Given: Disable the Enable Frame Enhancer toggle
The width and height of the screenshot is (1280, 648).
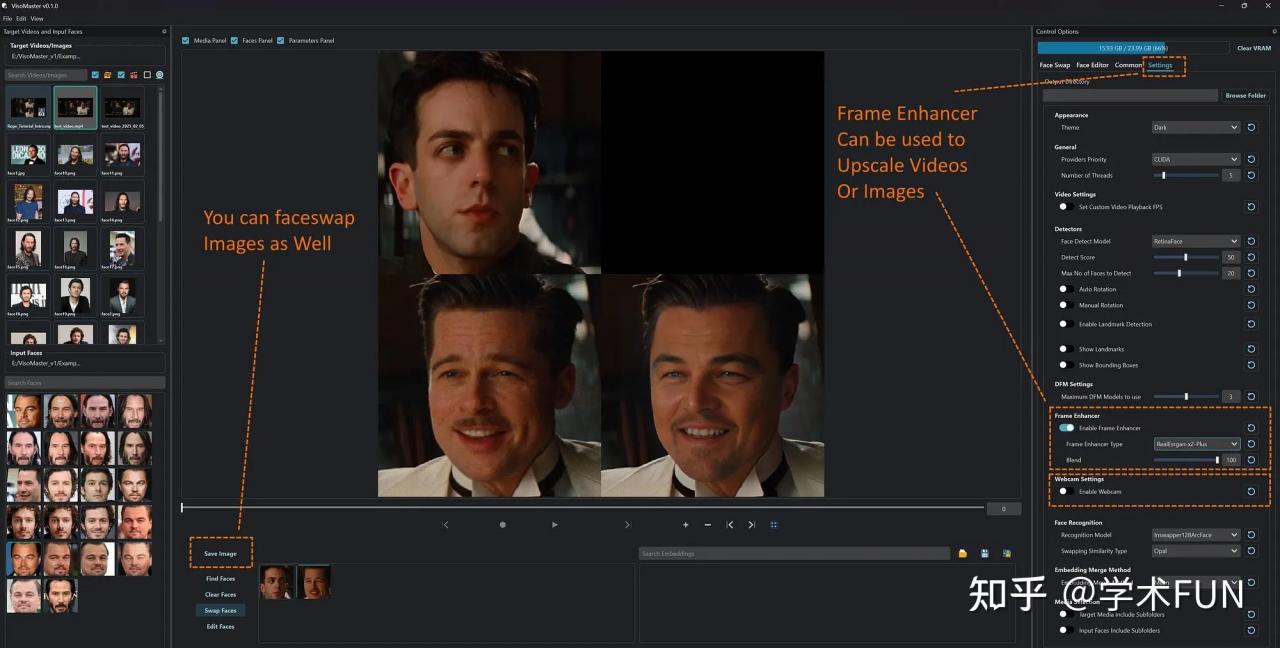Looking at the screenshot, I should pos(1067,428).
